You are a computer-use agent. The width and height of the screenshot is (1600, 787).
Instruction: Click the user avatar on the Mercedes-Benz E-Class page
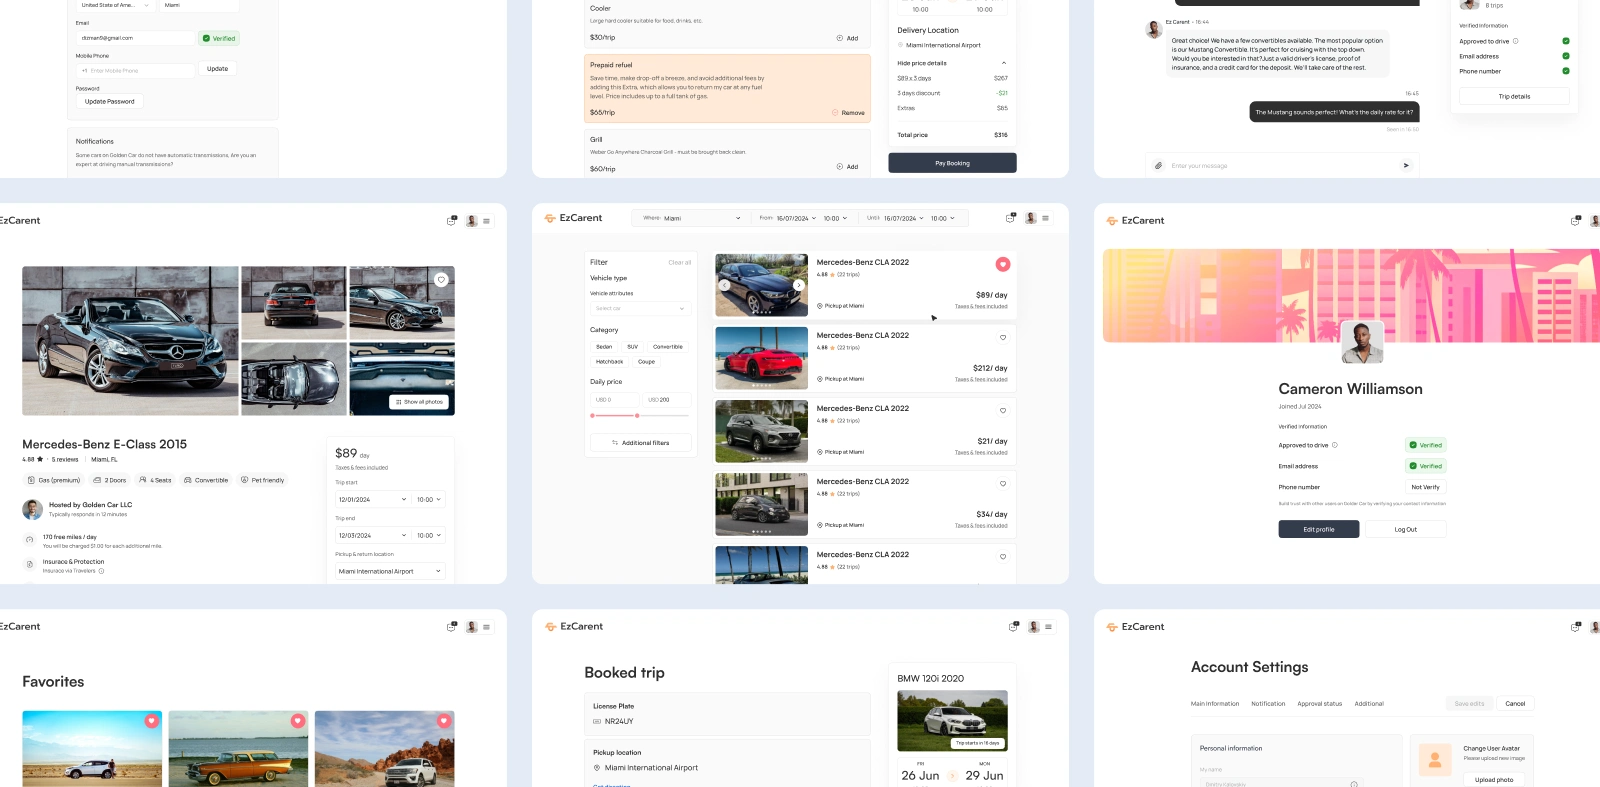(472, 221)
